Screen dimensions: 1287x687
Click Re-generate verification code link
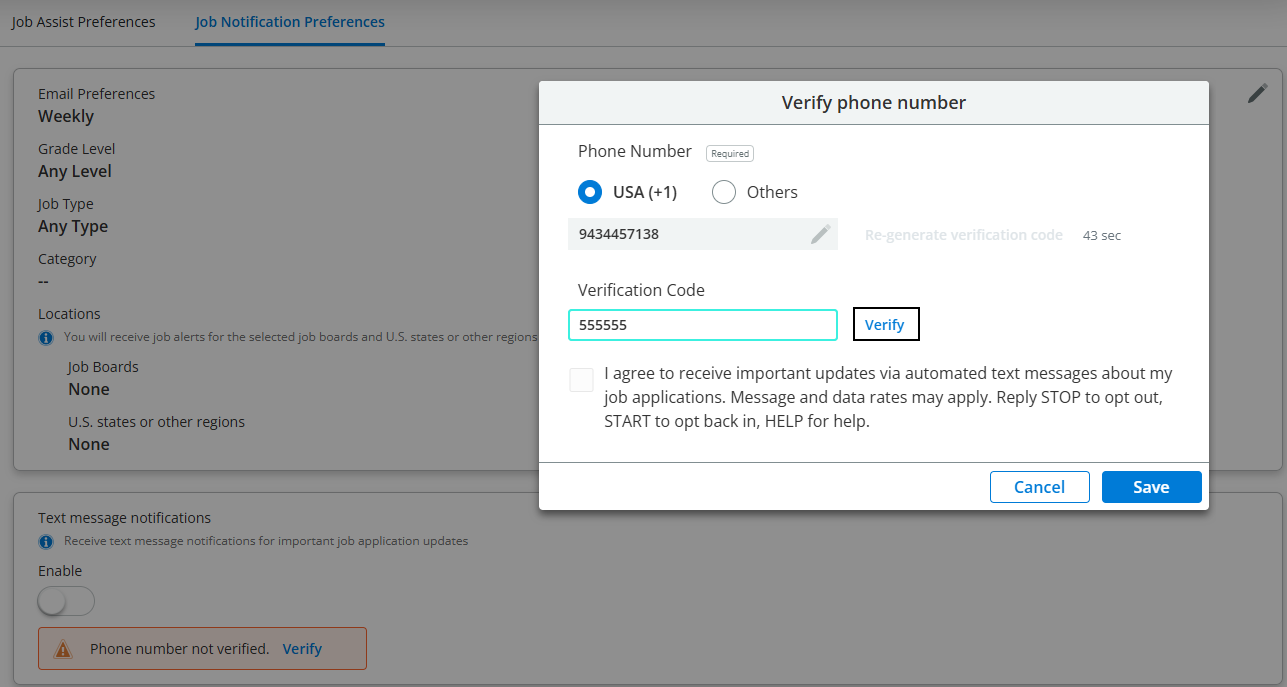(964, 235)
